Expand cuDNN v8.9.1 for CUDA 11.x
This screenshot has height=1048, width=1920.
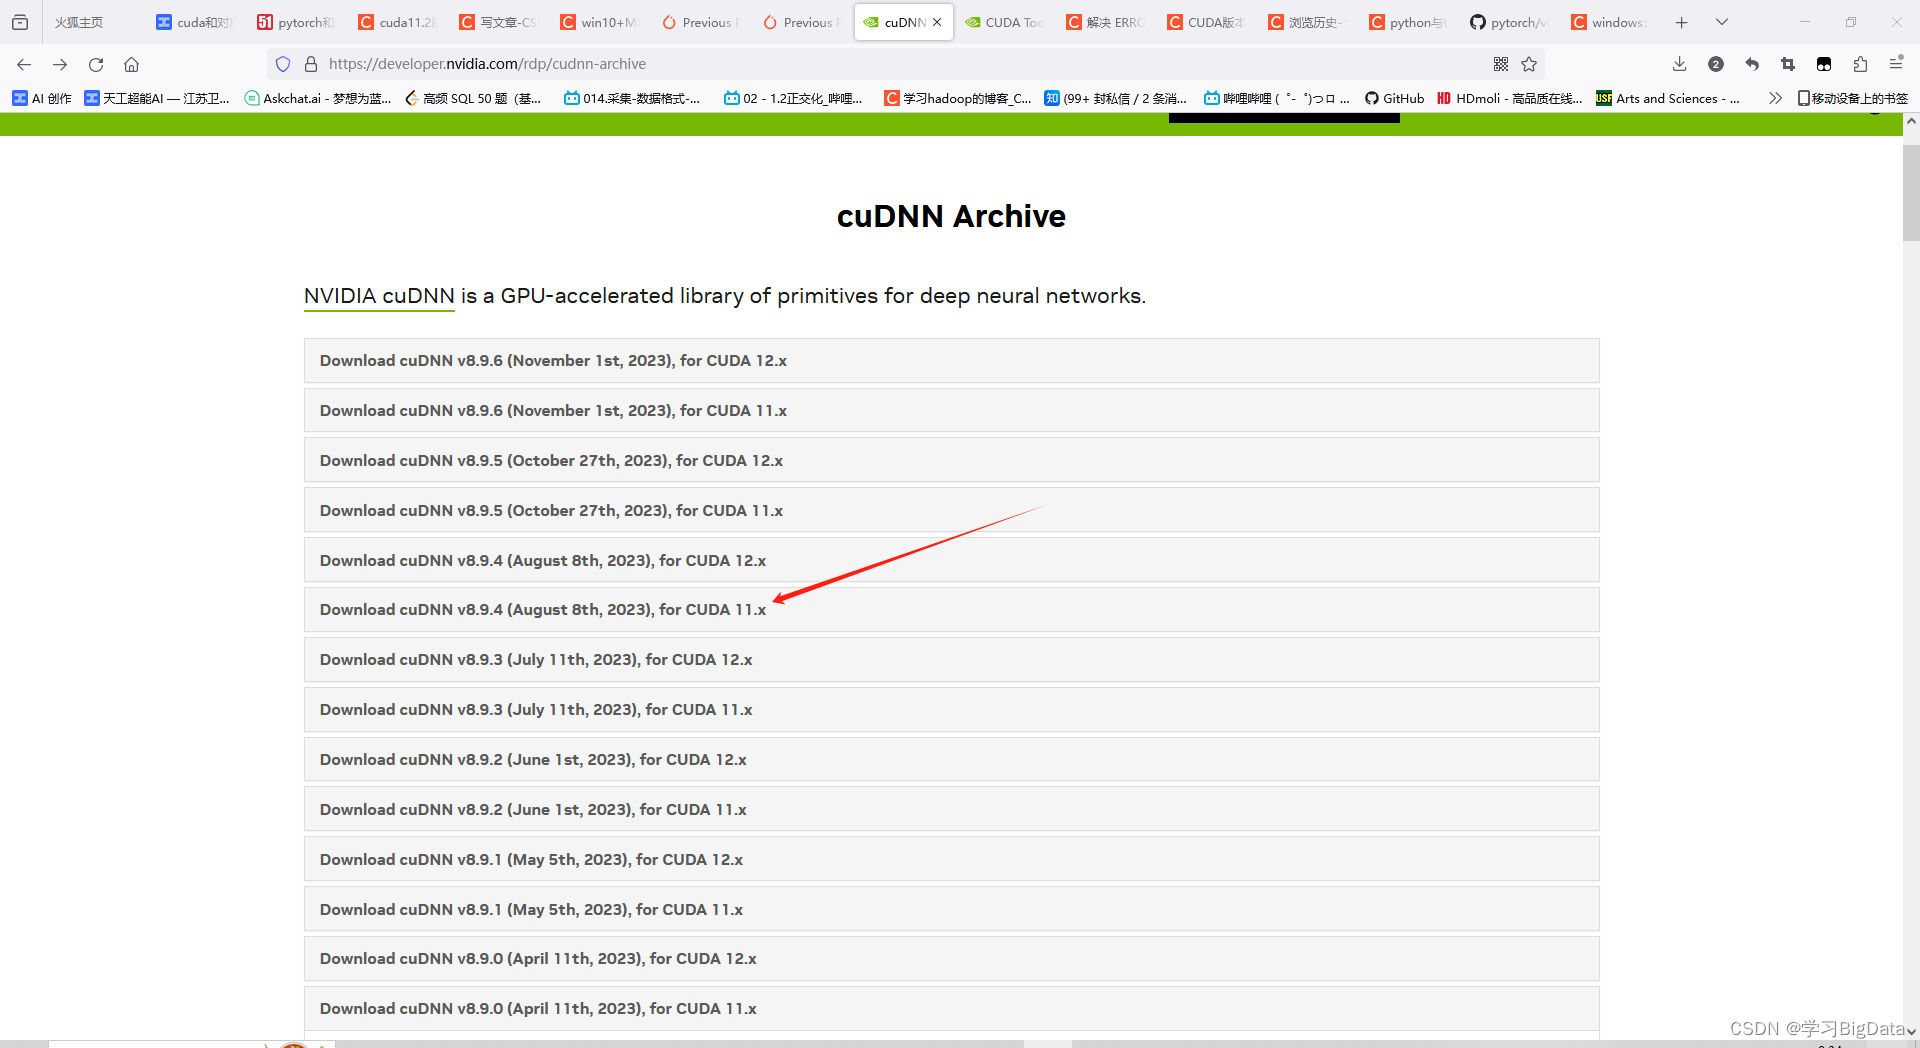(951, 909)
